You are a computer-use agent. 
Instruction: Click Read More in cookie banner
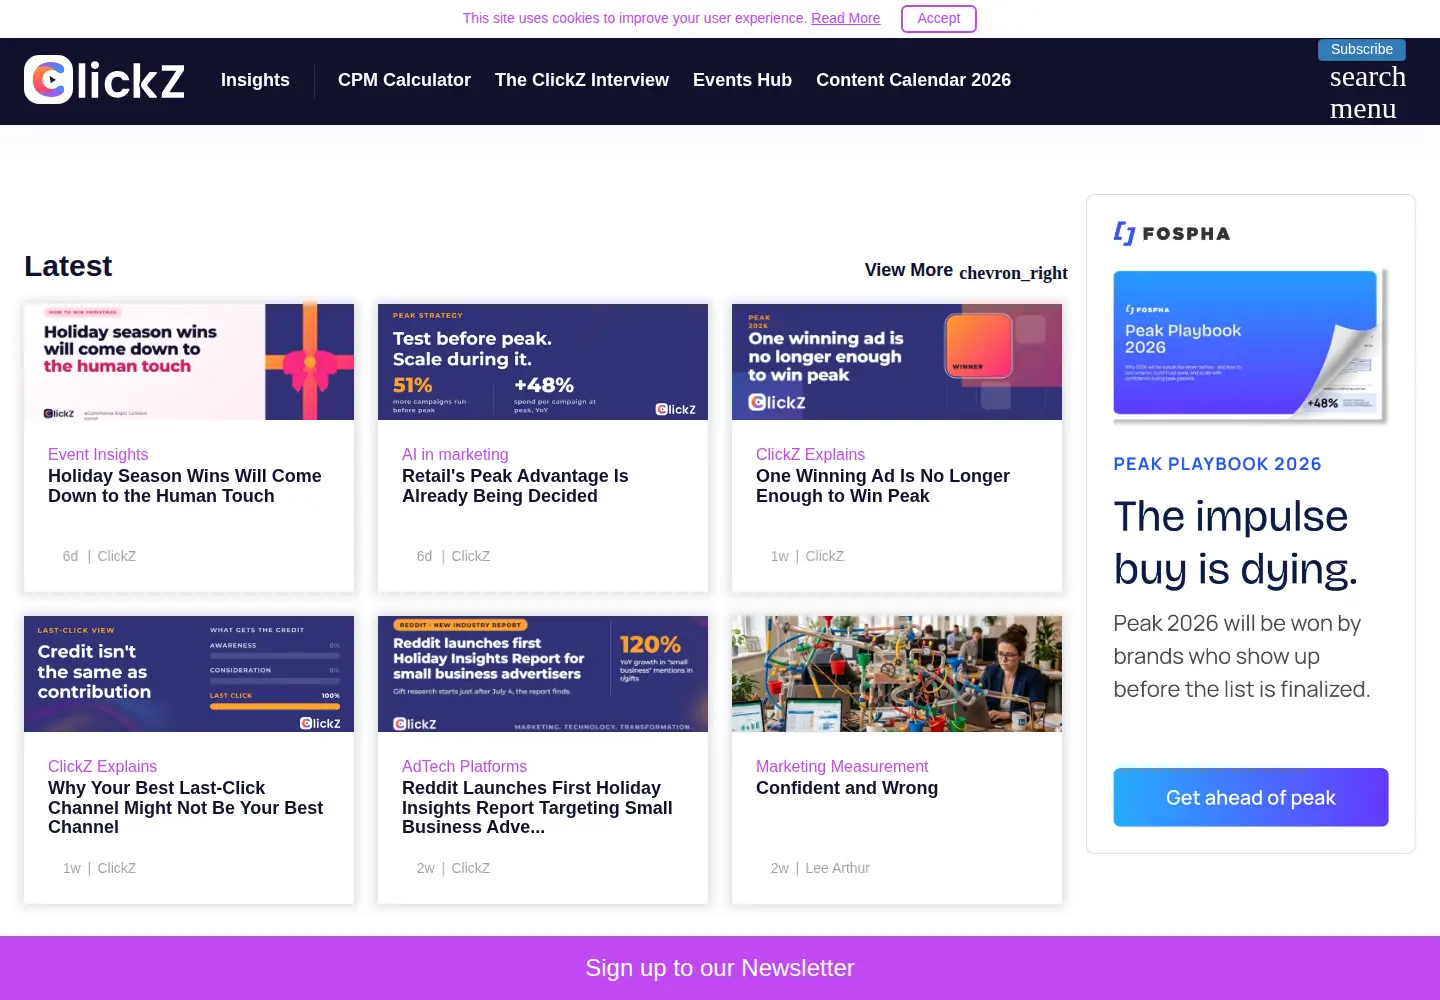pos(845,18)
